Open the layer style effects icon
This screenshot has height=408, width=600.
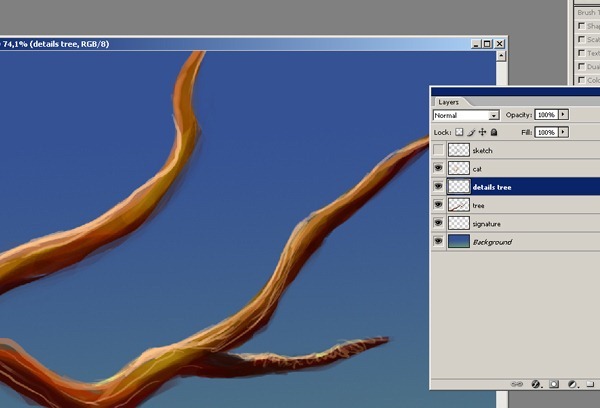coord(536,383)
